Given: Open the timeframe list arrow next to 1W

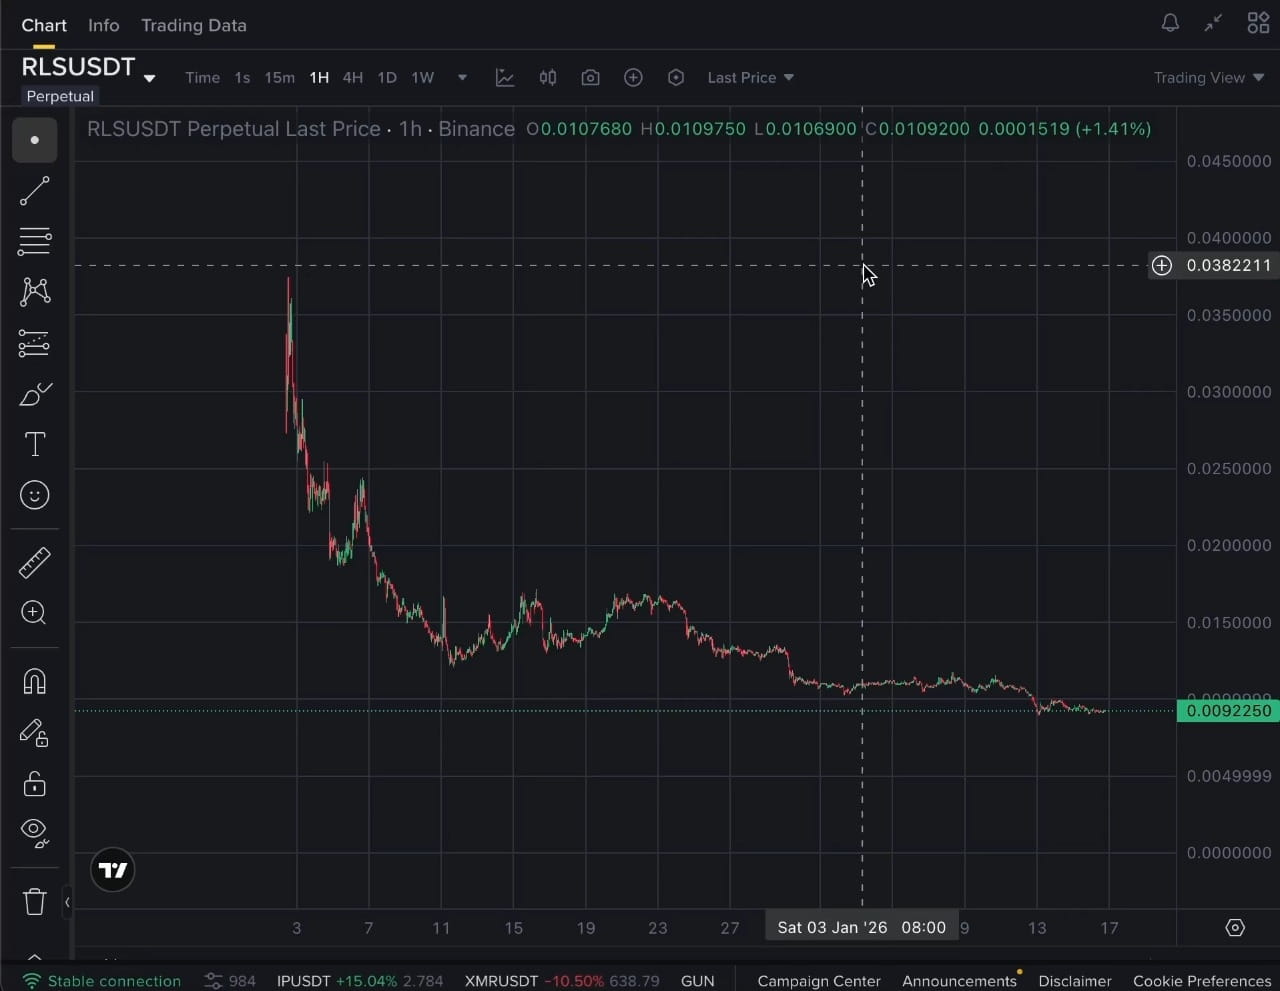Looking at the screenshot, I should 461,77.
